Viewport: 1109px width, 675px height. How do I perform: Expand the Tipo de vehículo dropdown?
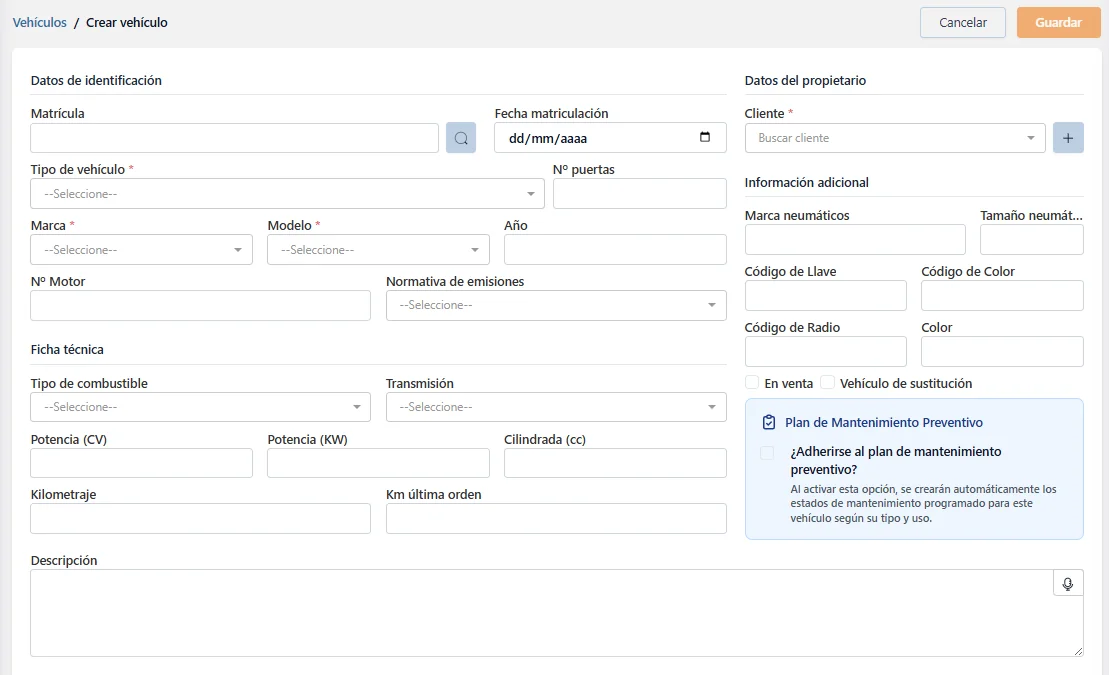coord(287,194)
